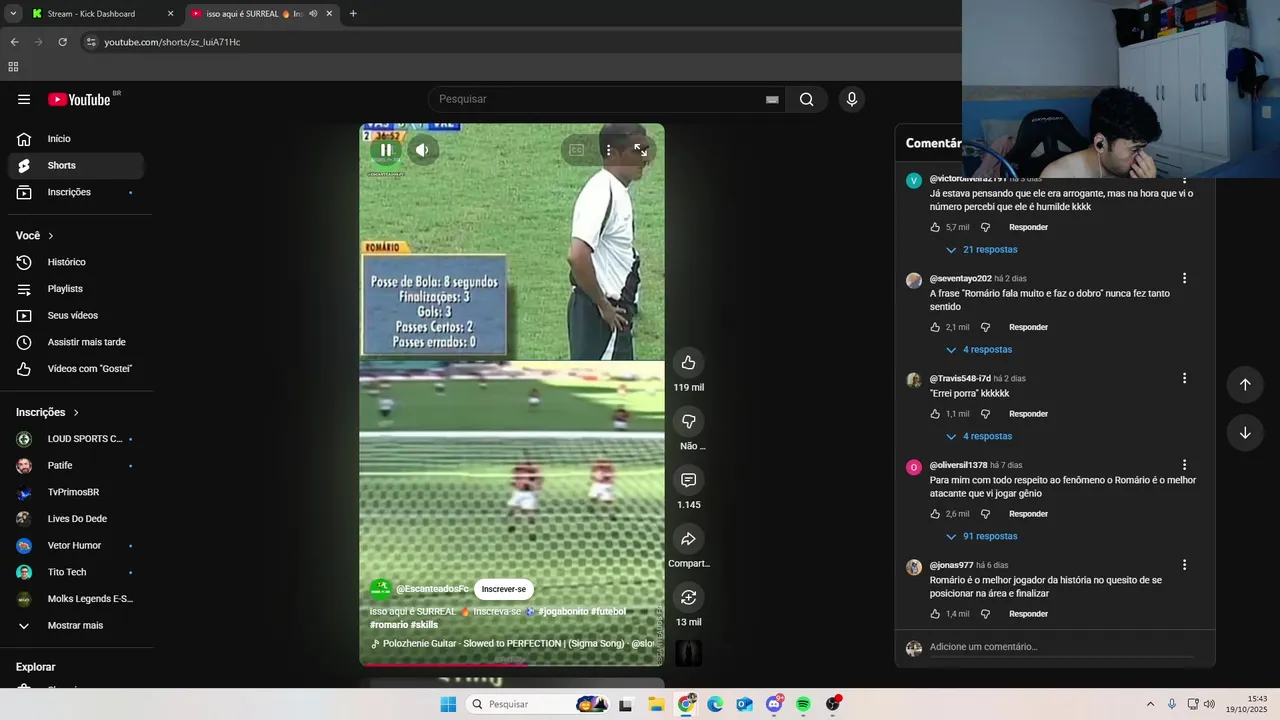
Task: Open options menu for @jonas977 comment
Action: [x=1184, y=565]
